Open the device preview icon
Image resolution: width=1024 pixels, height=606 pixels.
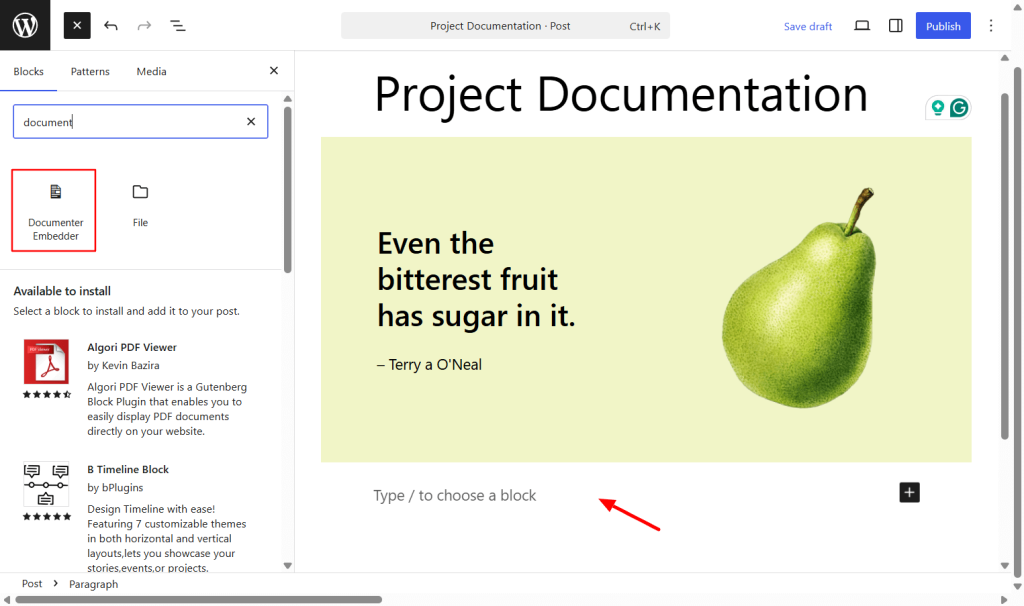click(861, 25)
